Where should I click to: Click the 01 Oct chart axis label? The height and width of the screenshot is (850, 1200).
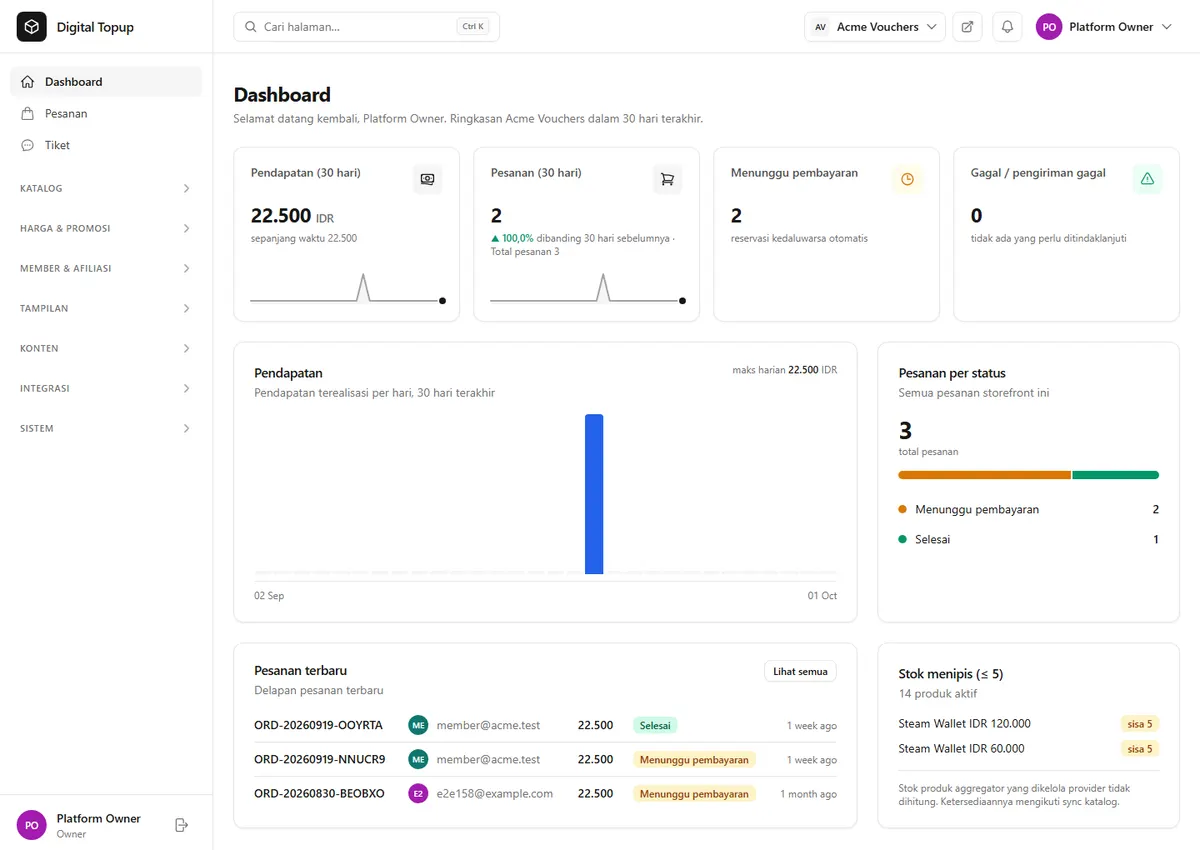(822, 596)
